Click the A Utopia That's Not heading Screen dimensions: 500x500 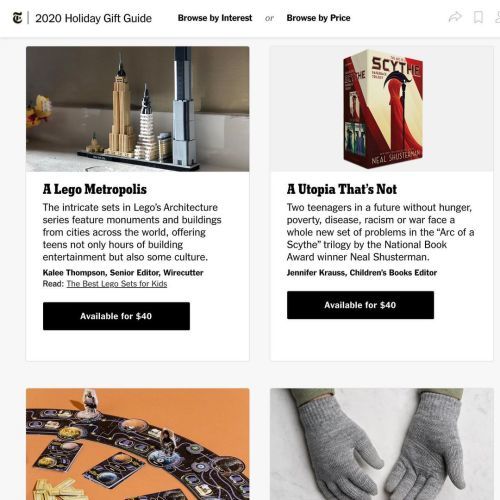(342, 189)
